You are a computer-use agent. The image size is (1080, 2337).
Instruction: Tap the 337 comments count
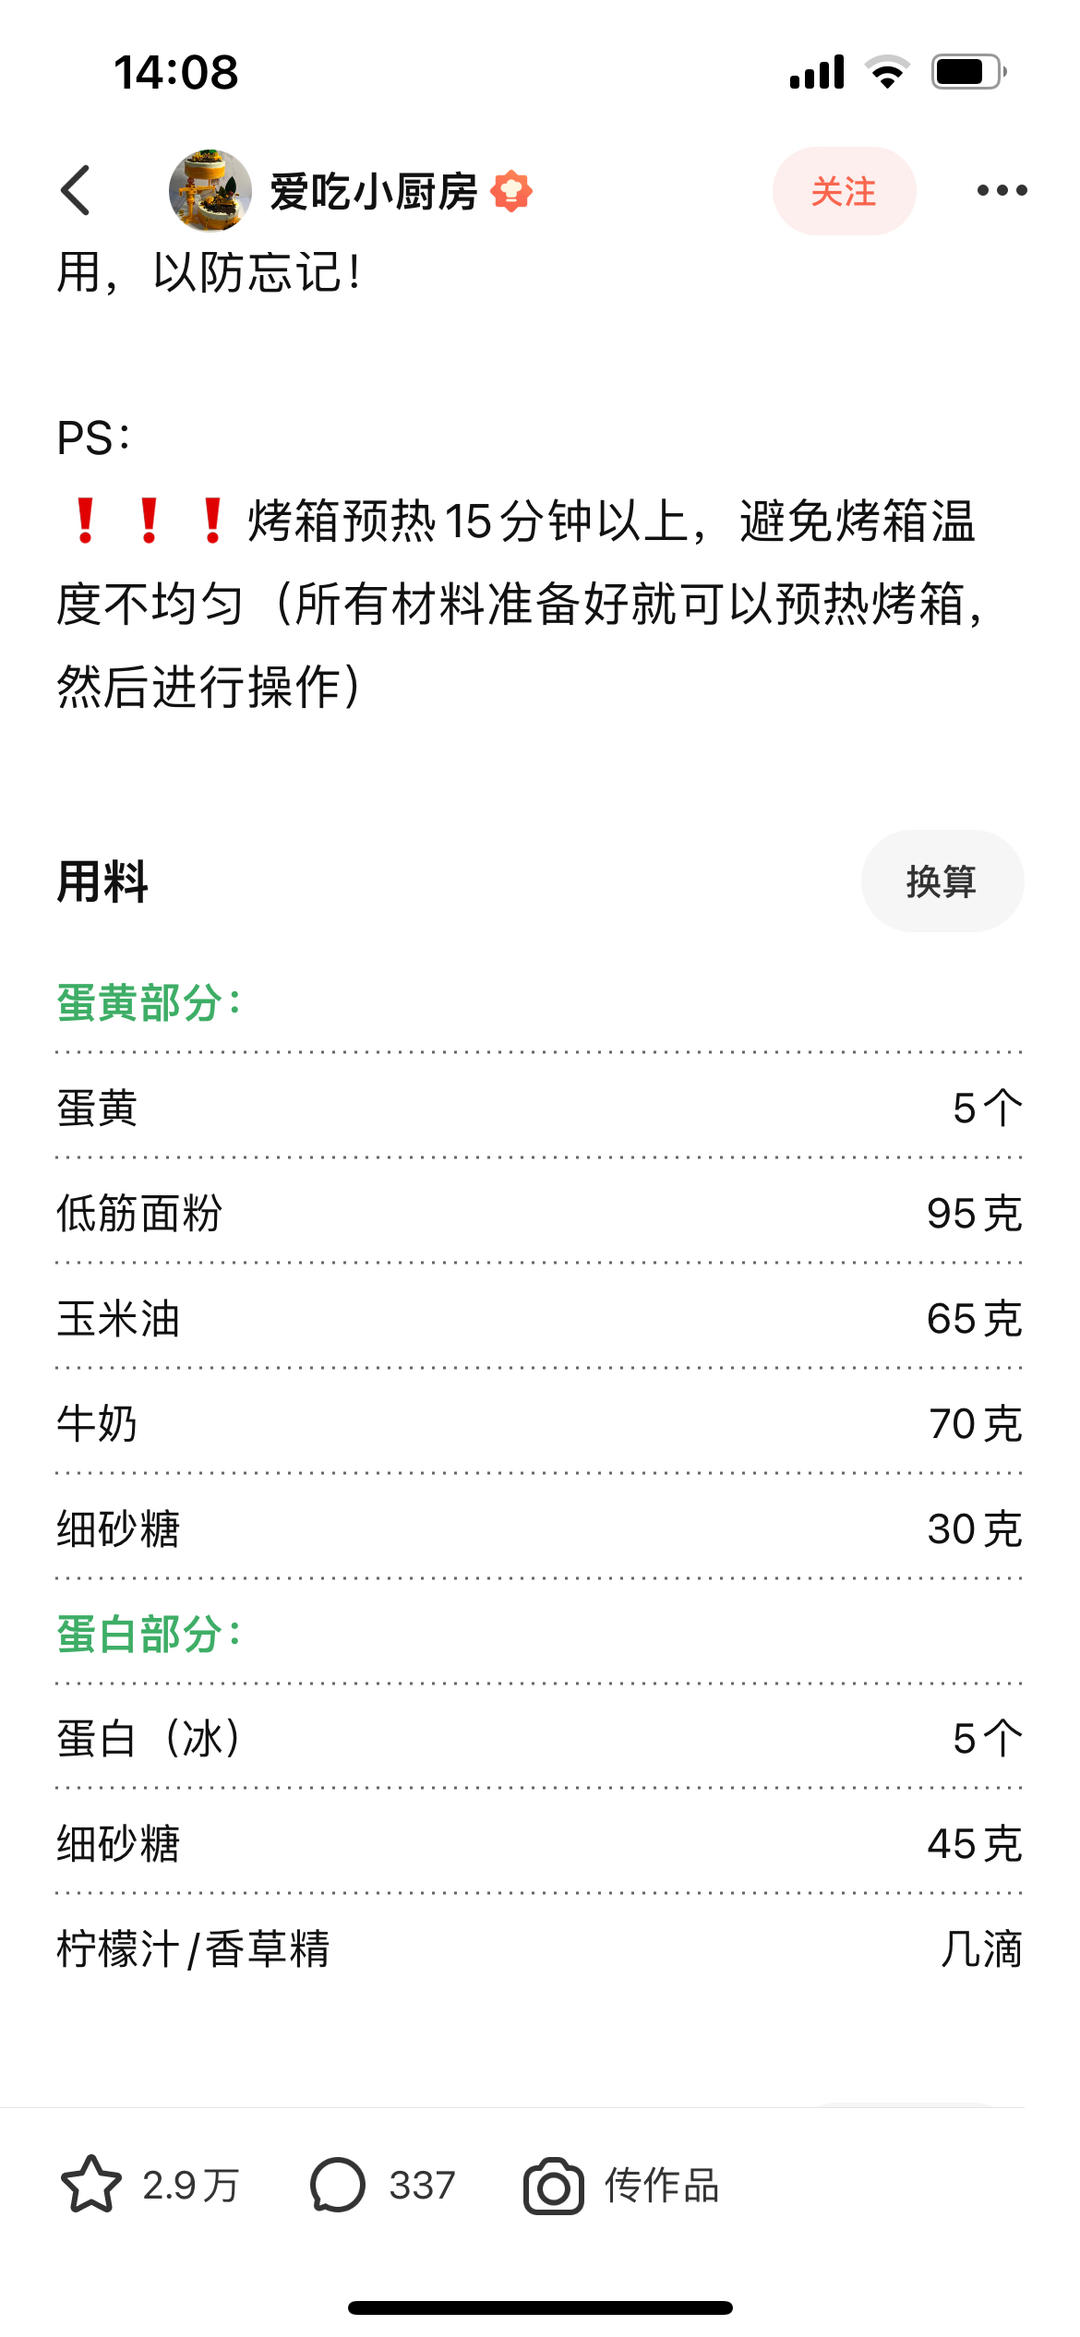point(421,2185)
